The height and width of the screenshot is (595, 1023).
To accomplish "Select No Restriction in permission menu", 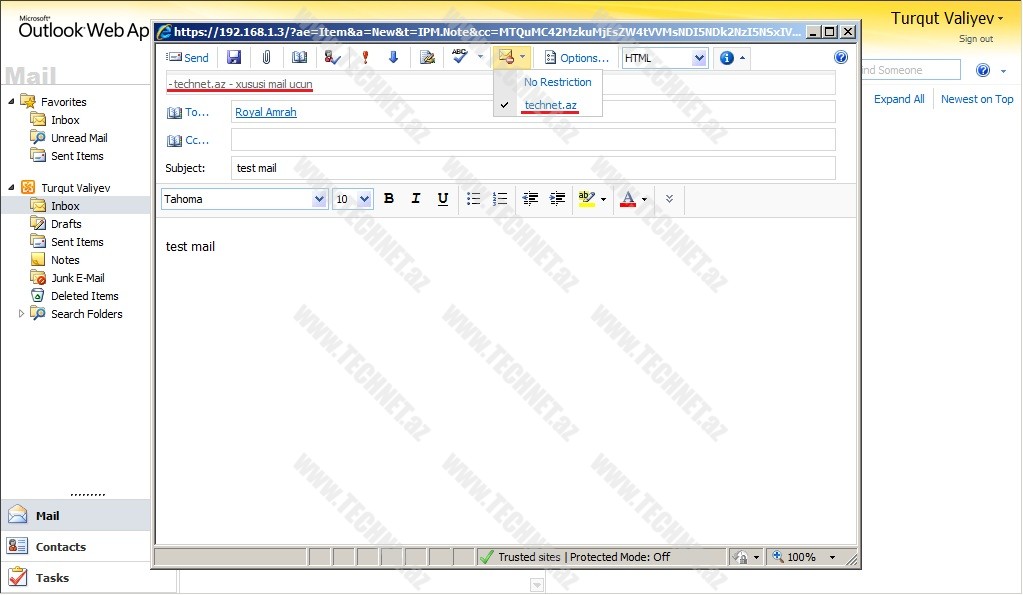I will (x=557, y=82).
